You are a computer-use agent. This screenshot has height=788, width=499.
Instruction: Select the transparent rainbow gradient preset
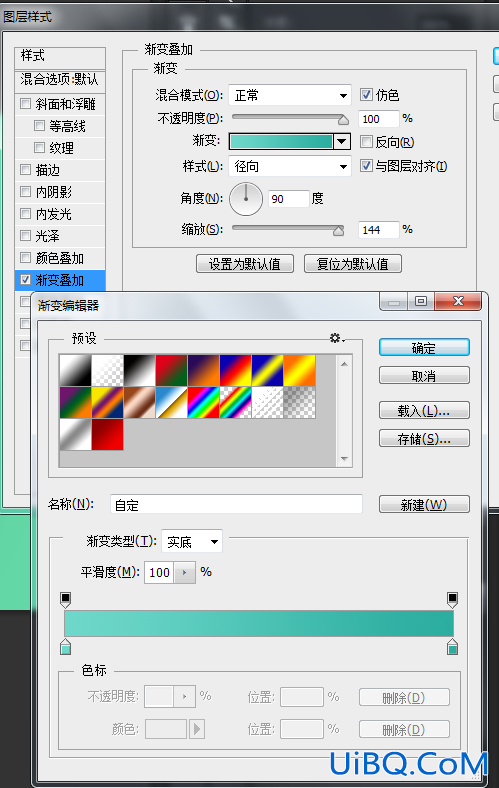pos(236,403)
